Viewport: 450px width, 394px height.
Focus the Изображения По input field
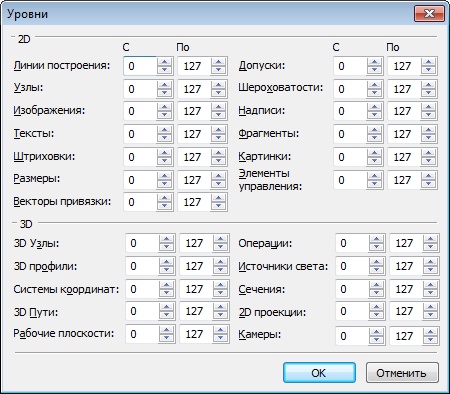(x=194, y=111)
